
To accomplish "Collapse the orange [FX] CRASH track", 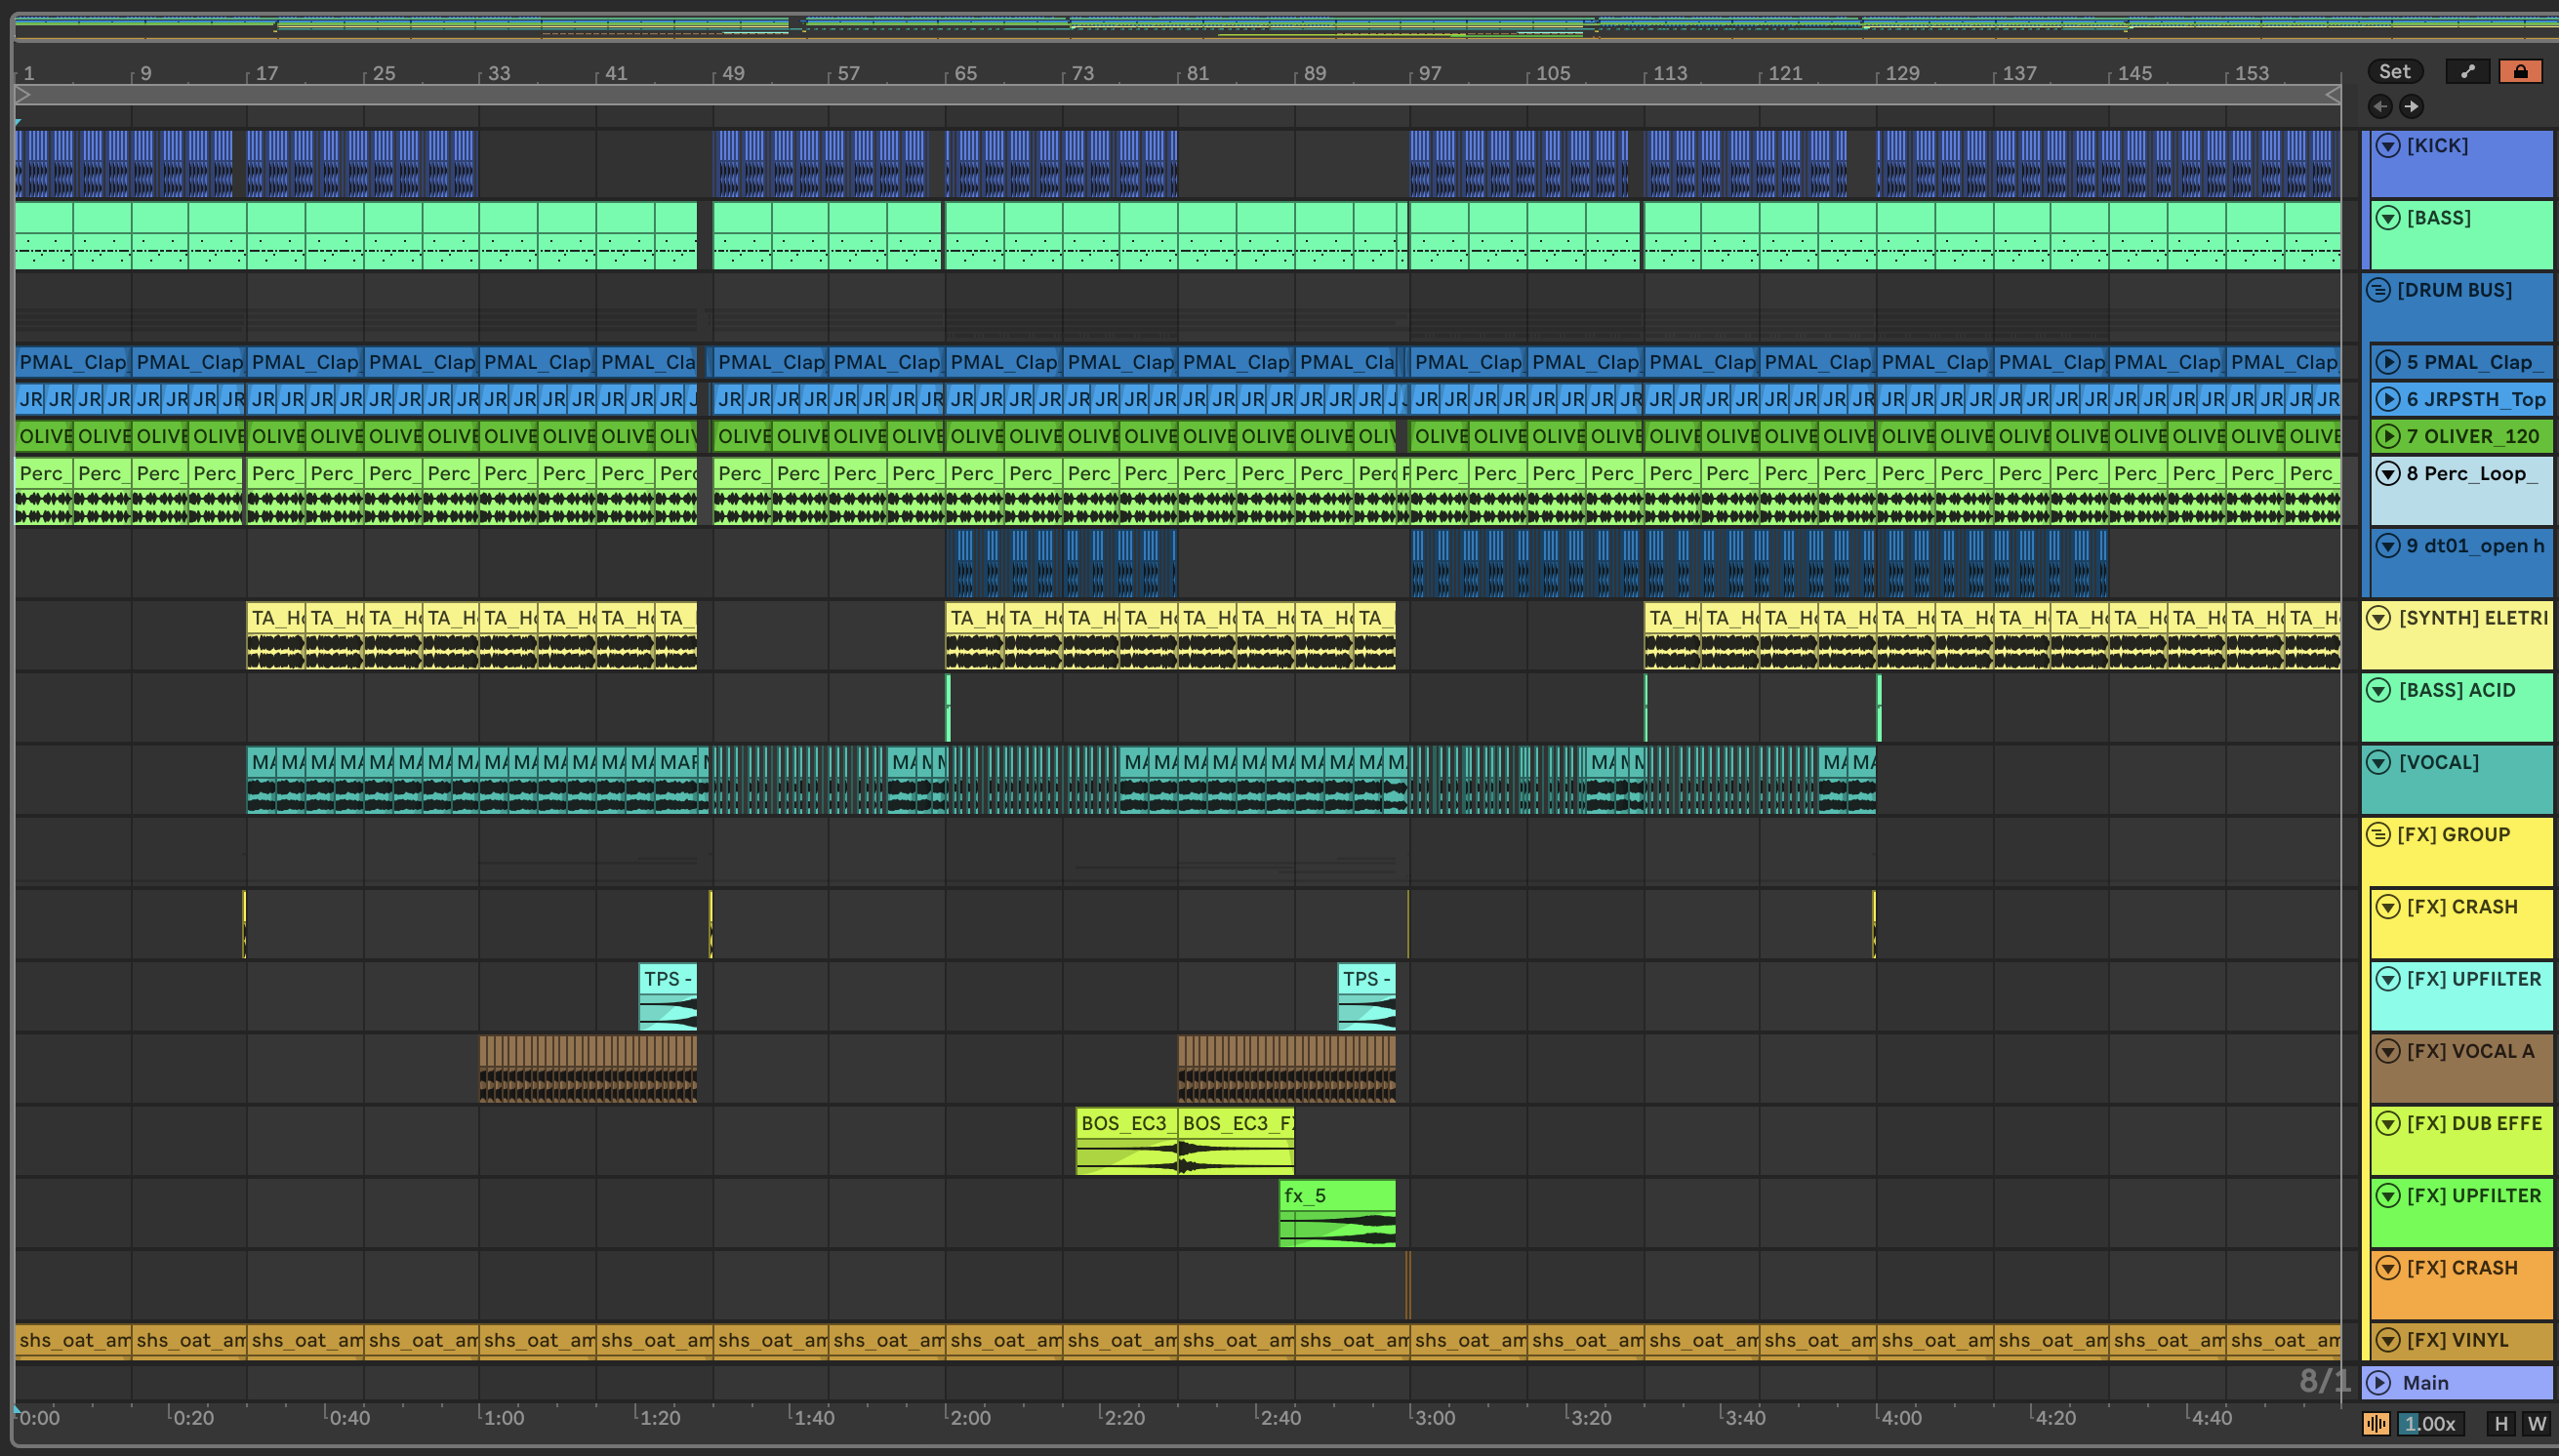I will point(2388,1268).
